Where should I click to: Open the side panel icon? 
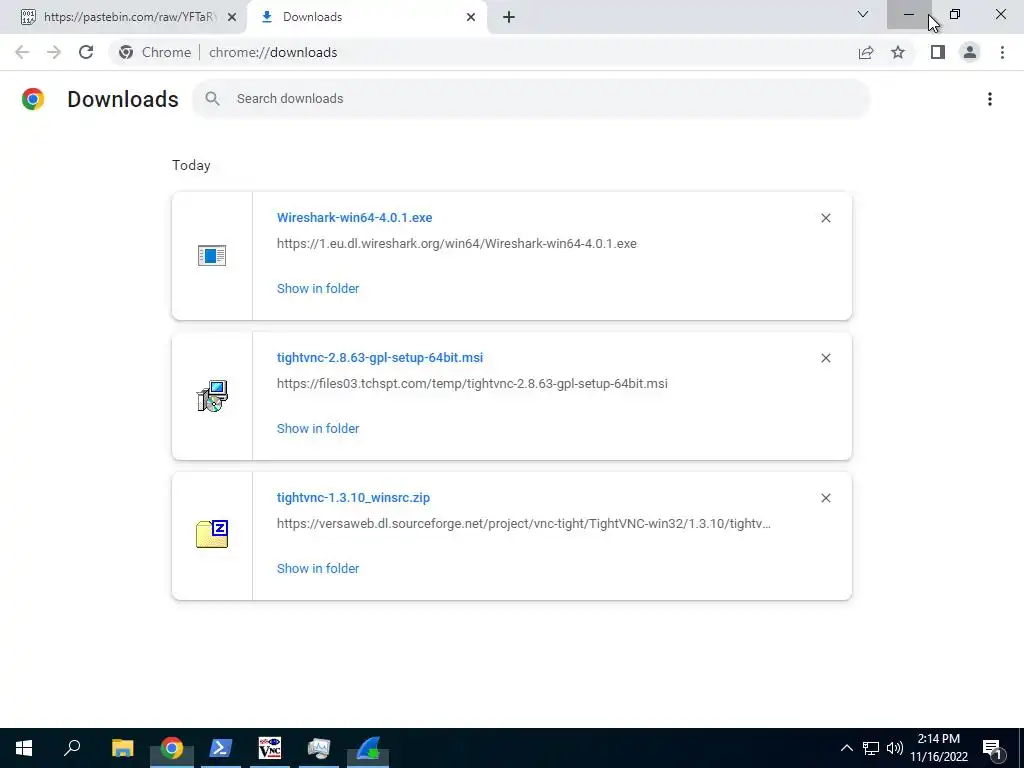tap(938, 52)
